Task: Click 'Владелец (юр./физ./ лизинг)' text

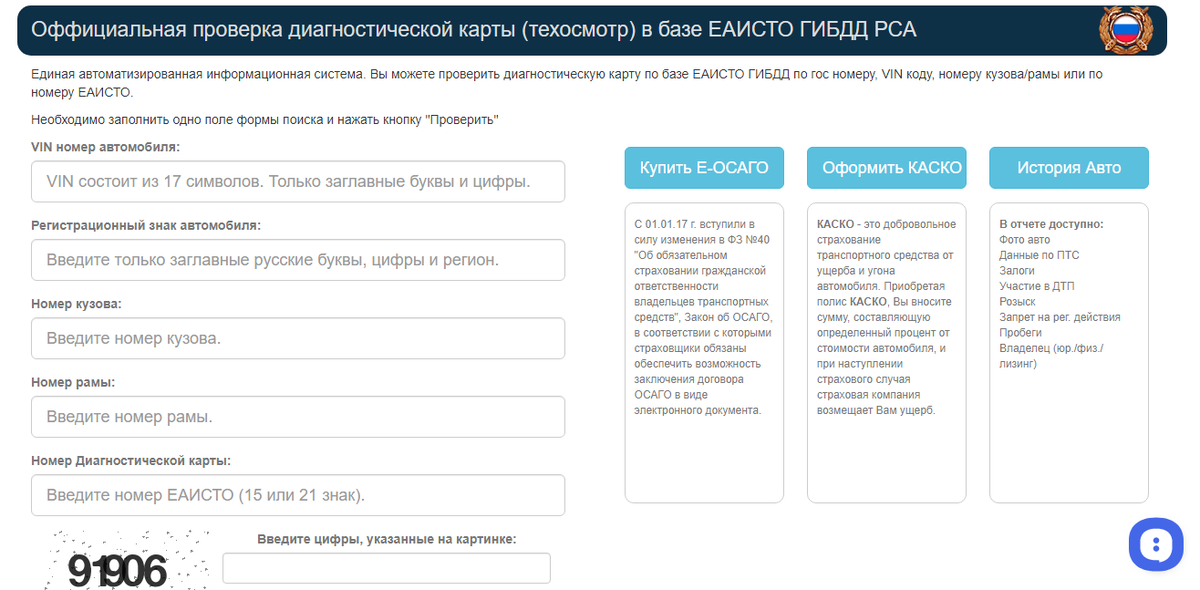Action: (x=1051, y=356)
